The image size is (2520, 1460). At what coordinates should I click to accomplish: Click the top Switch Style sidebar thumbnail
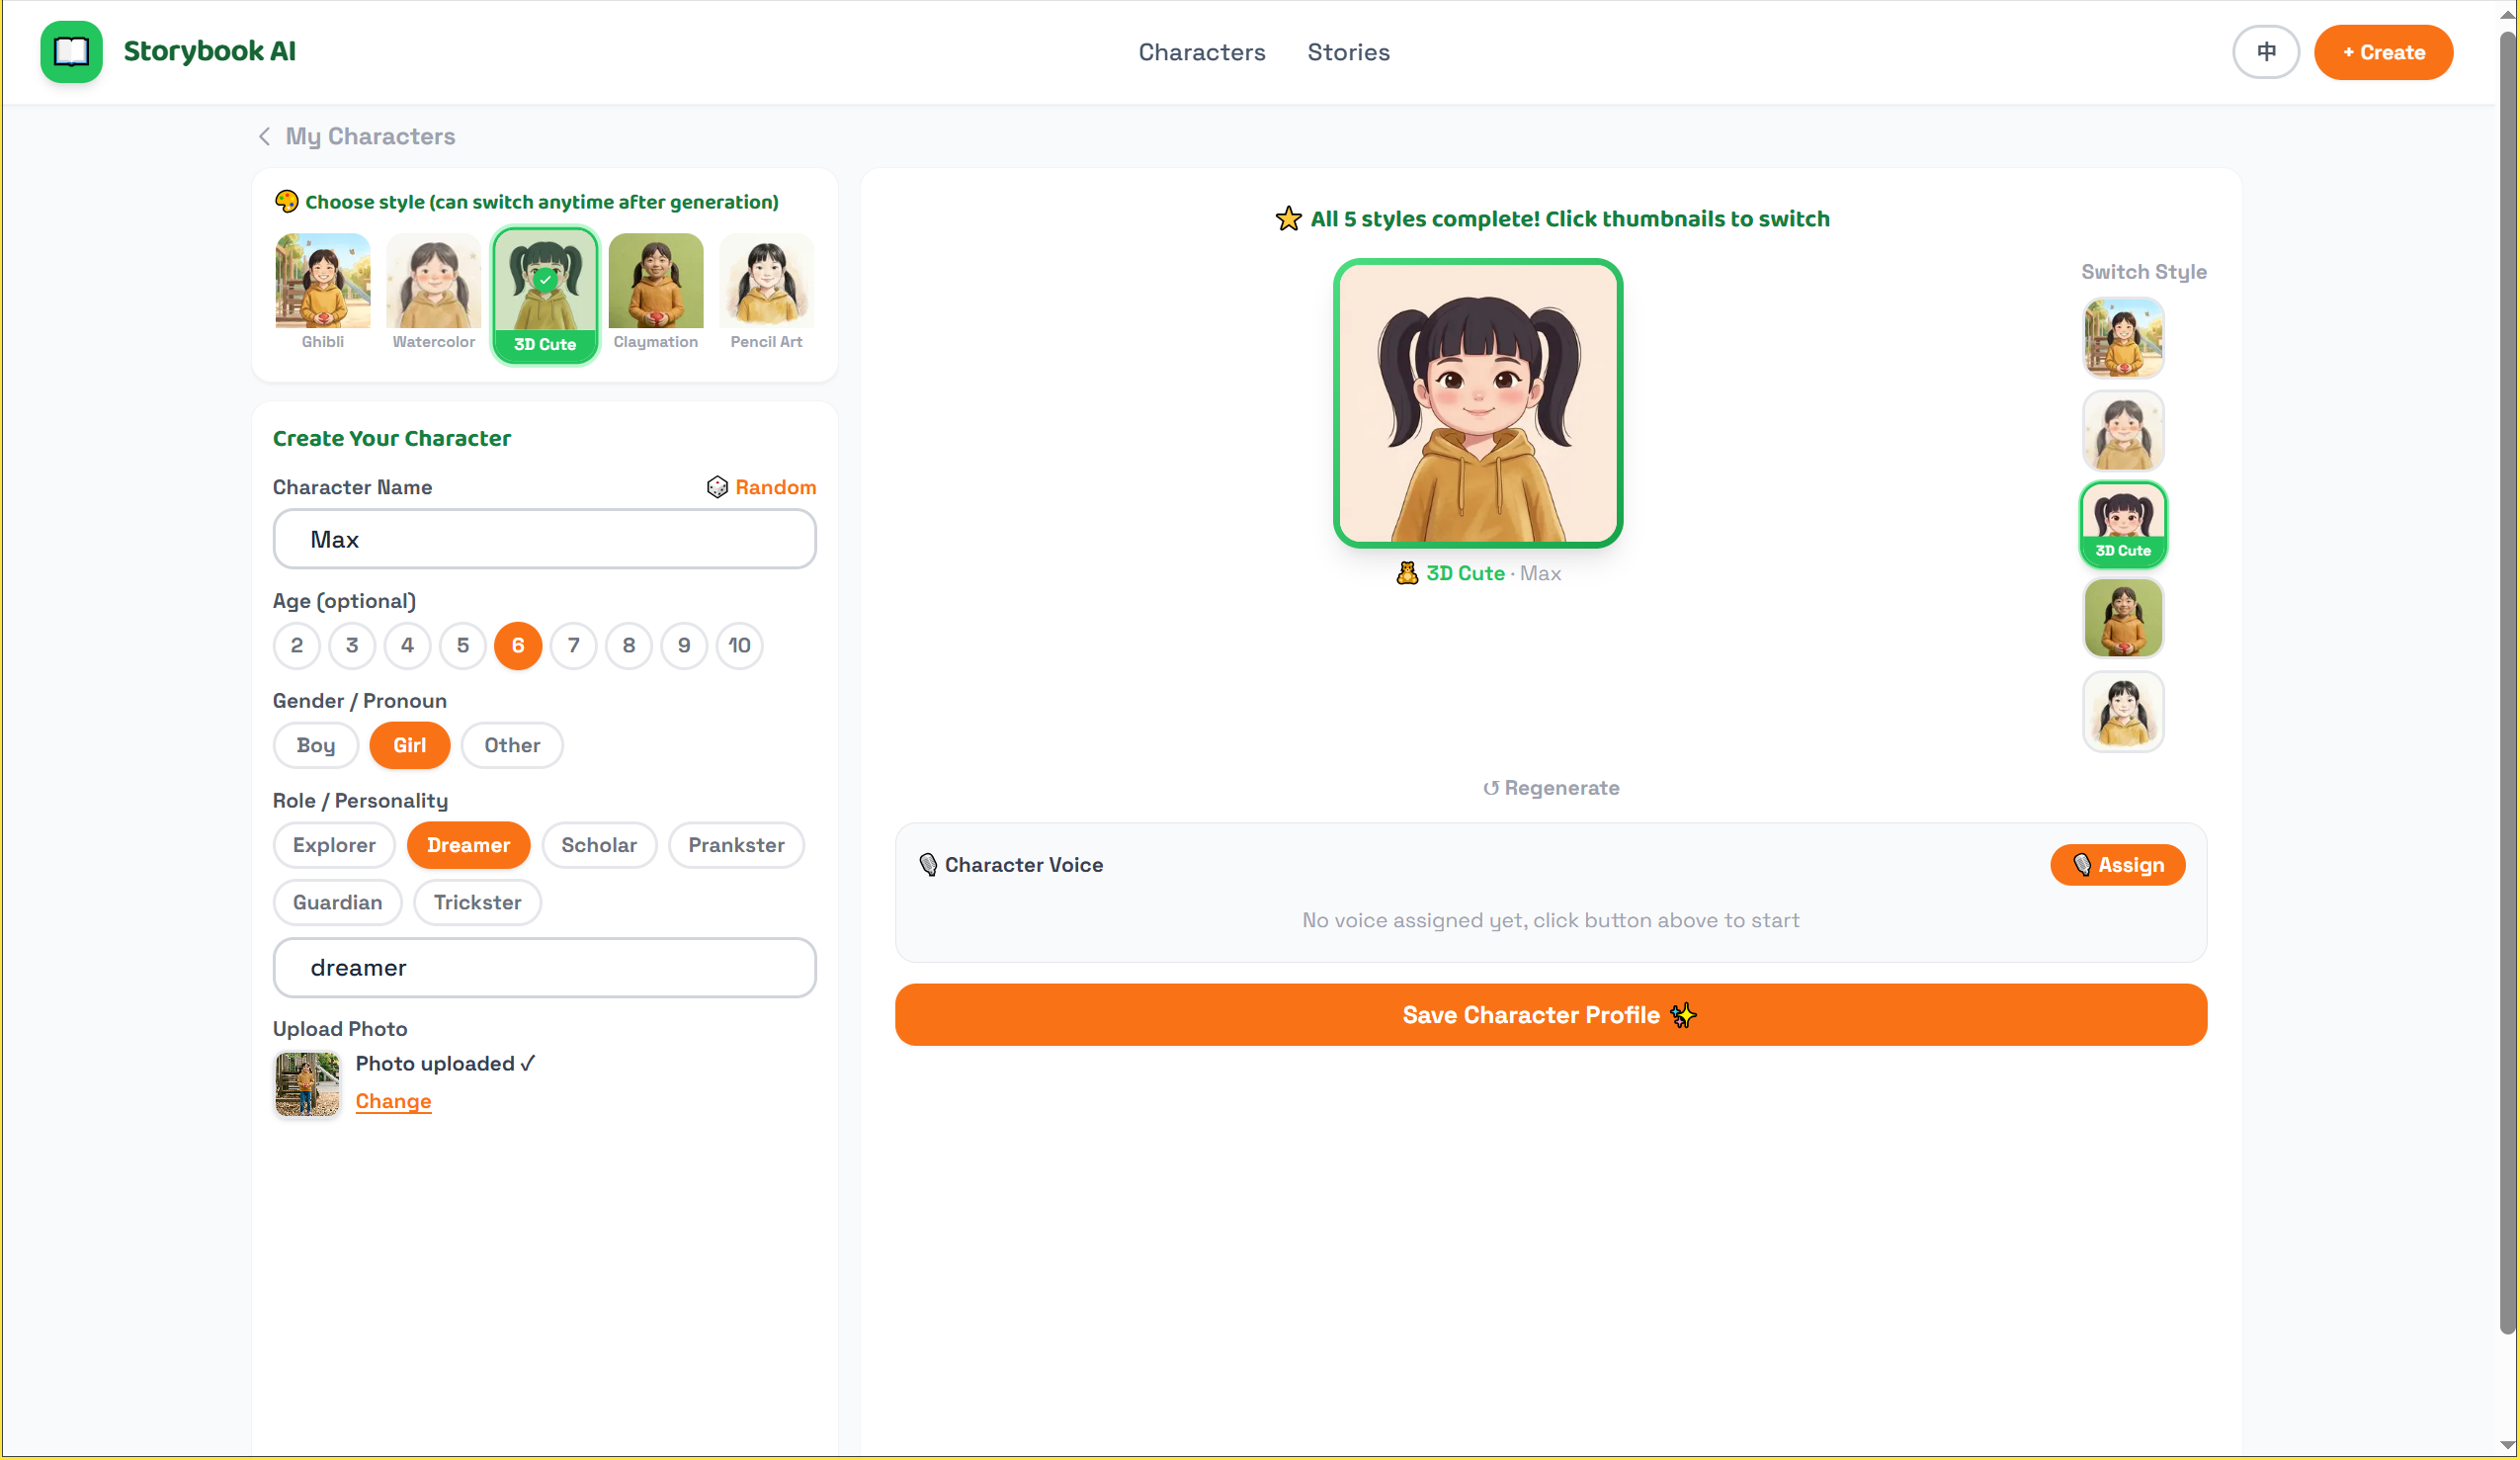2122,338
